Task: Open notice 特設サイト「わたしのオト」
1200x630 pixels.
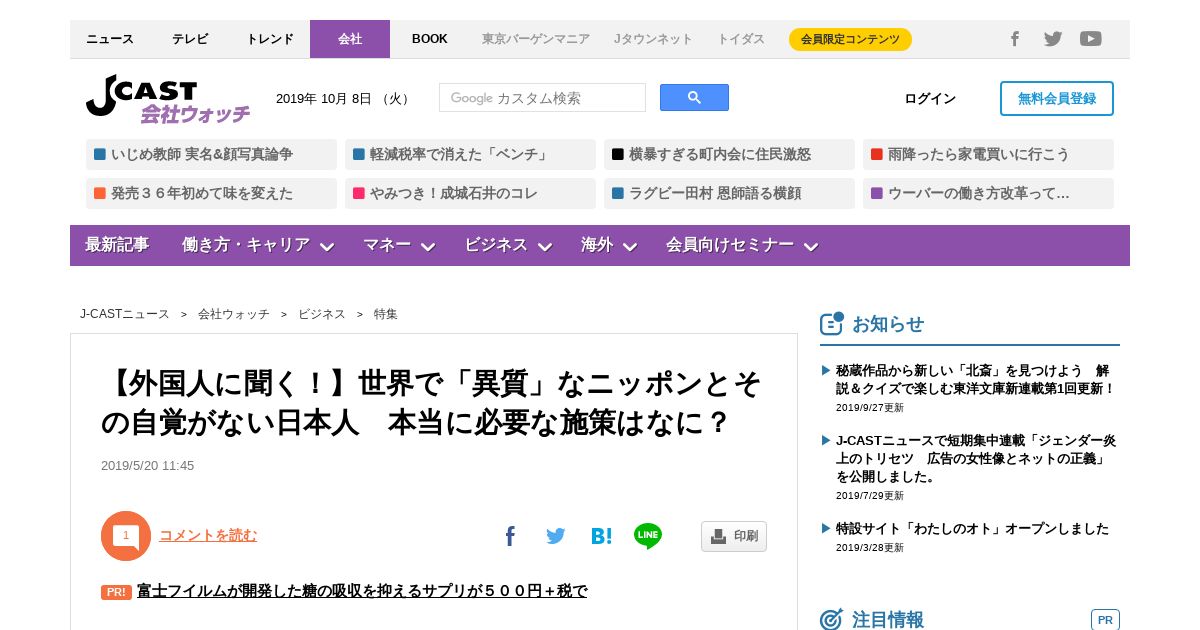Action: pyautogui.click(x=972, y=528)
